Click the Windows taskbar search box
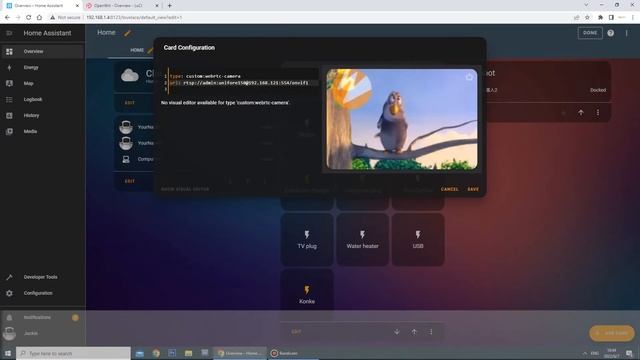This screenshot has height=360, width=640. point(73,353)
